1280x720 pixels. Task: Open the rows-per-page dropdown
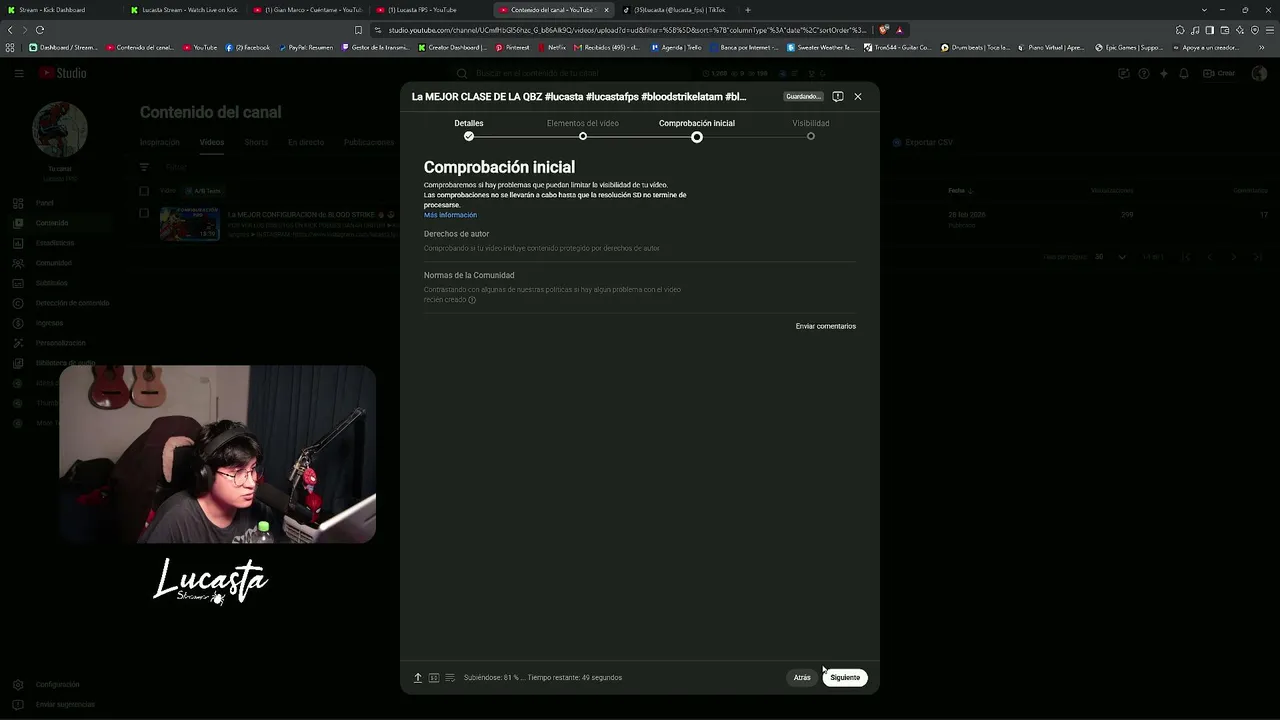(x=1110, y=257)
